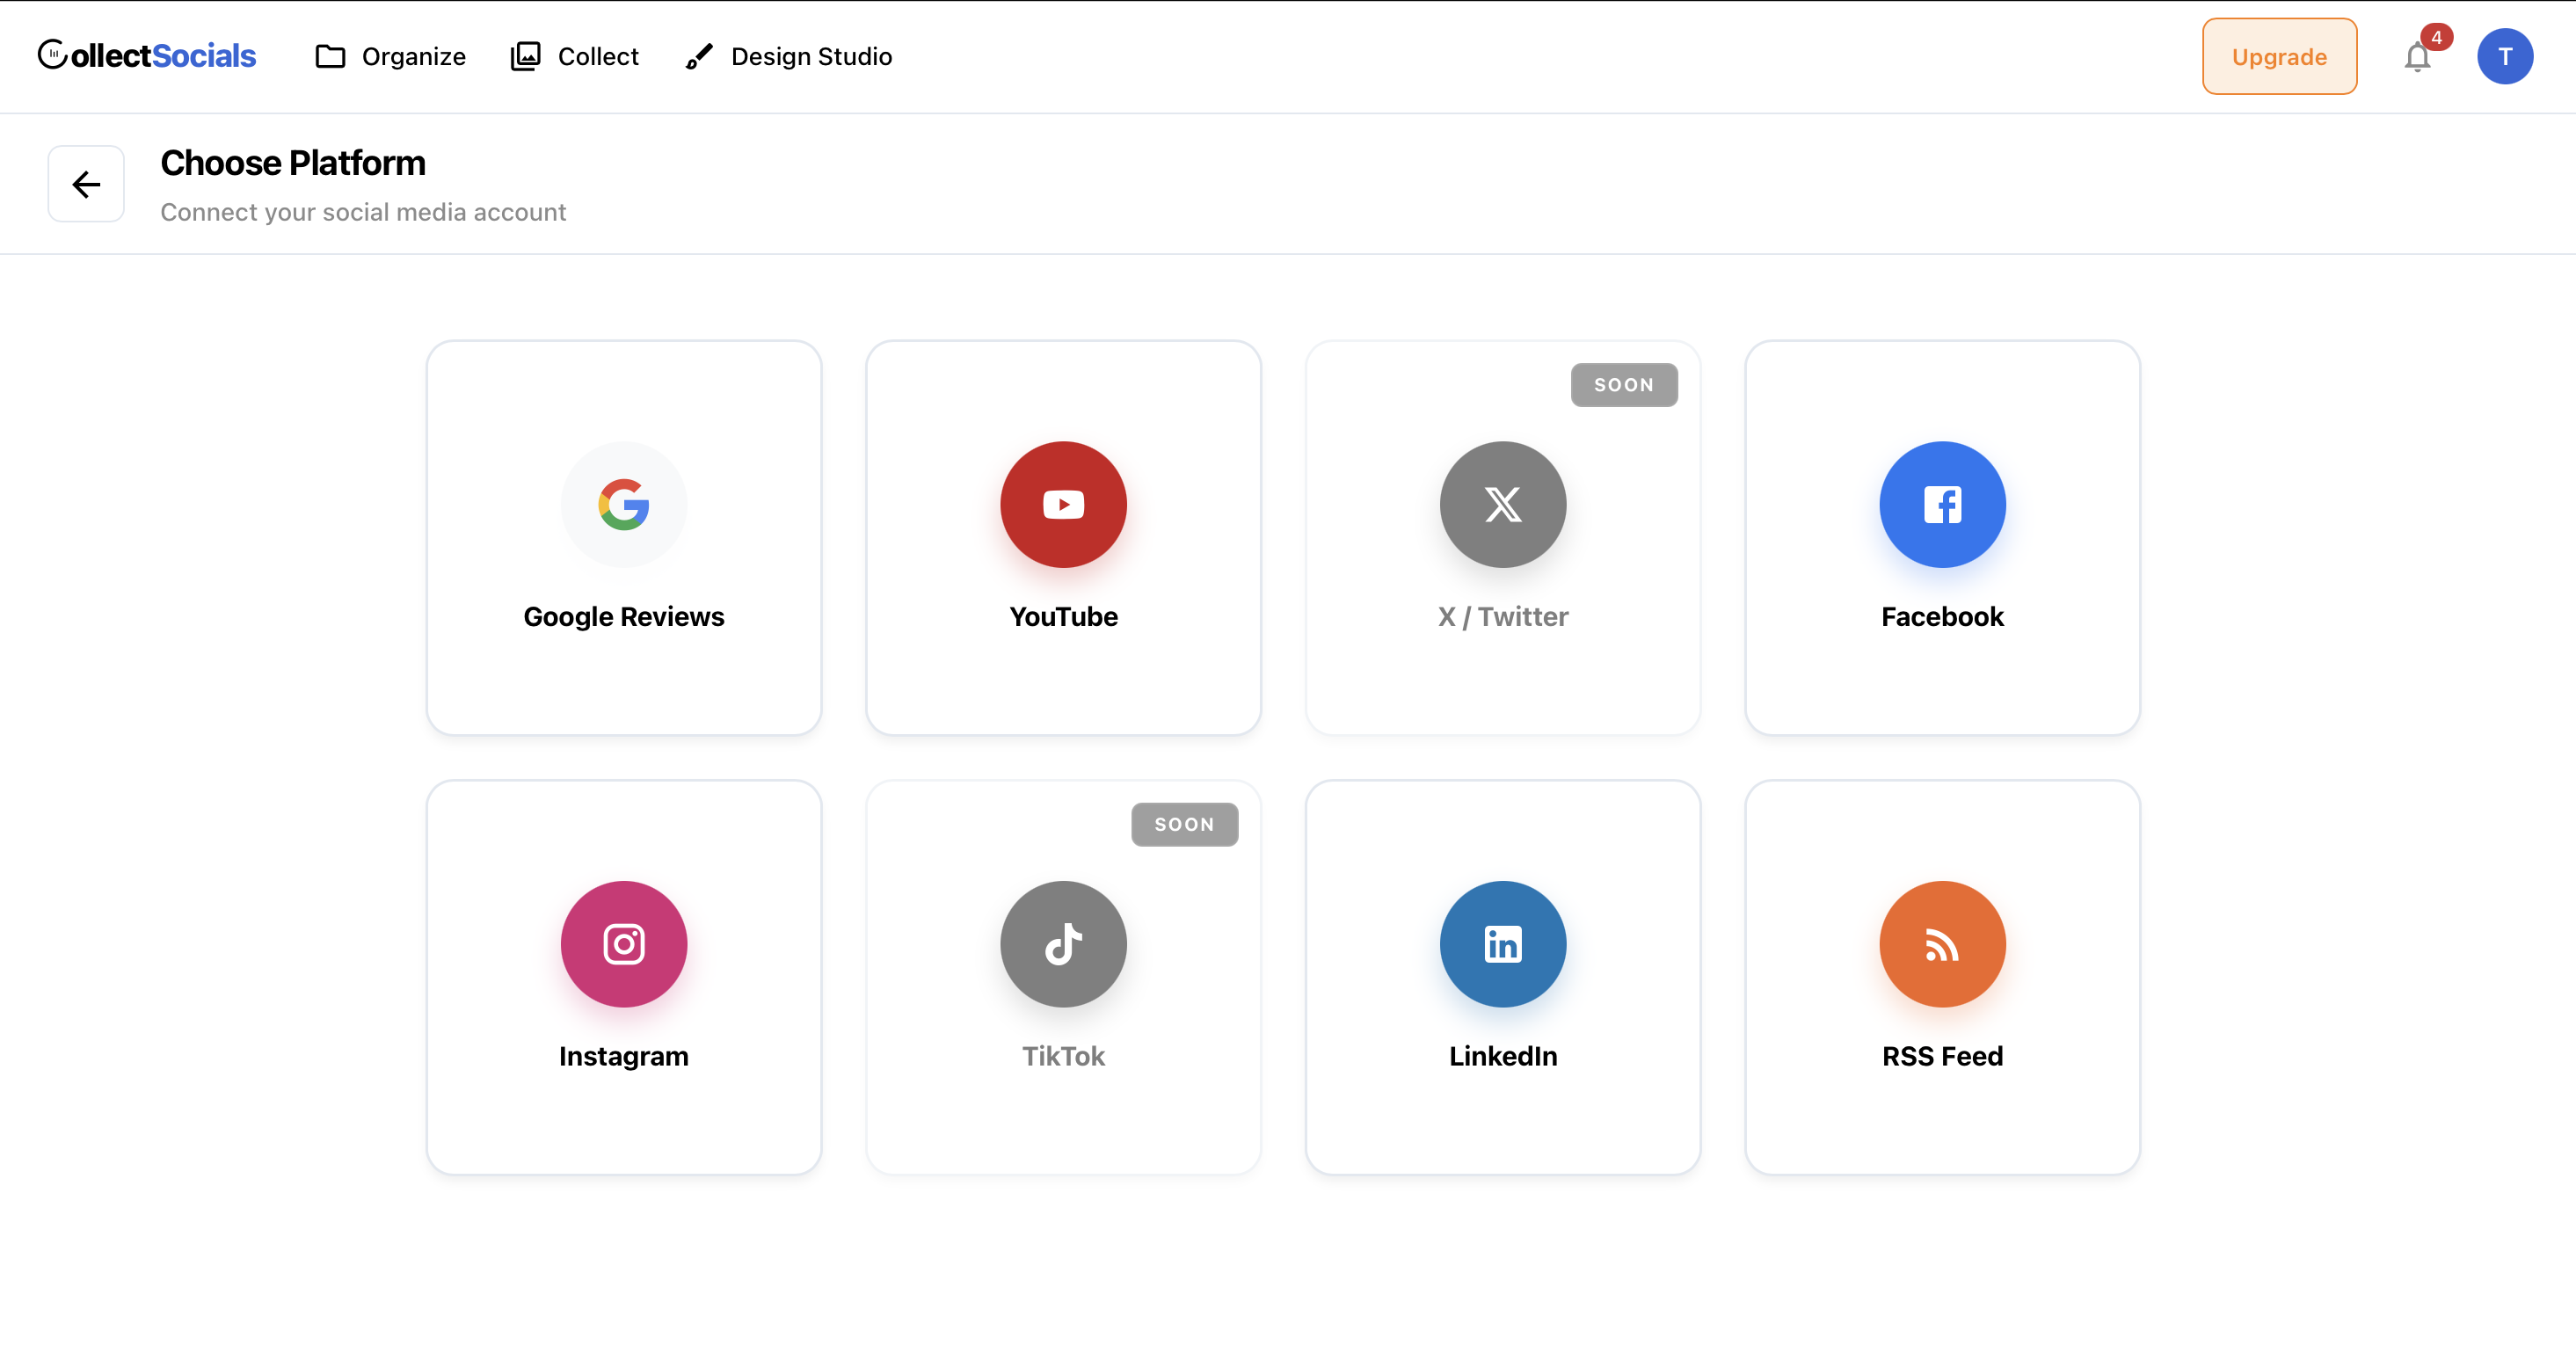
Task: Click the Upgrade button
Action: (x=2279, y=56)
